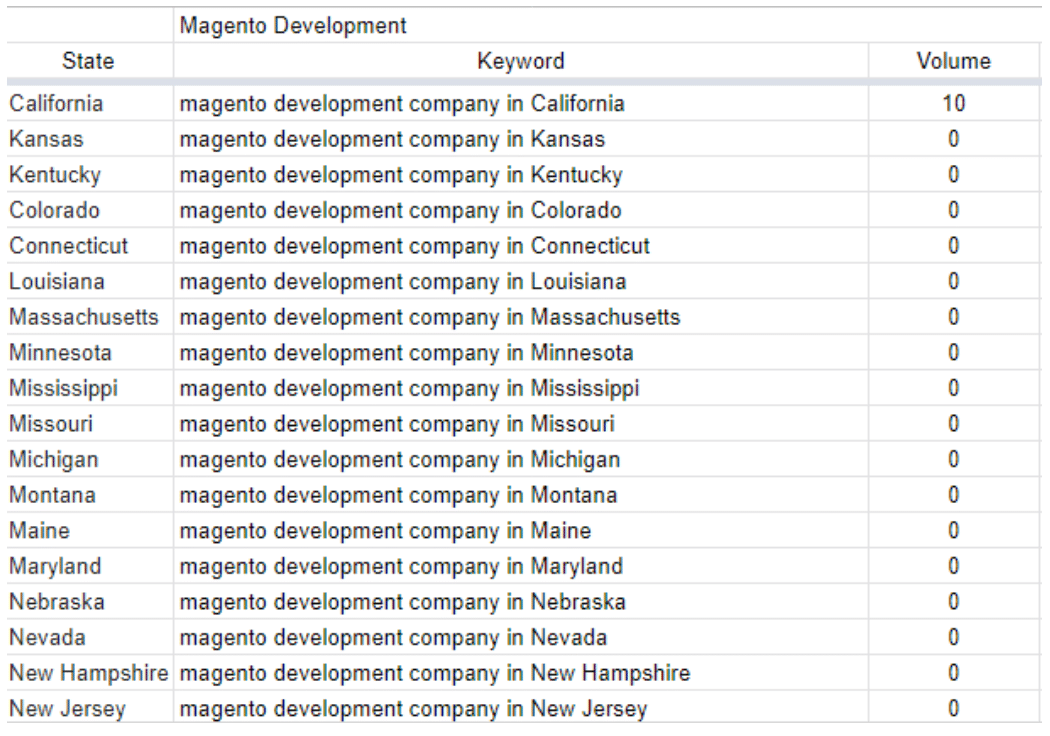Screen dimensions: 1050x736
Task: Select the 'Nebraska' state cell
Action: tap(89, 601)
